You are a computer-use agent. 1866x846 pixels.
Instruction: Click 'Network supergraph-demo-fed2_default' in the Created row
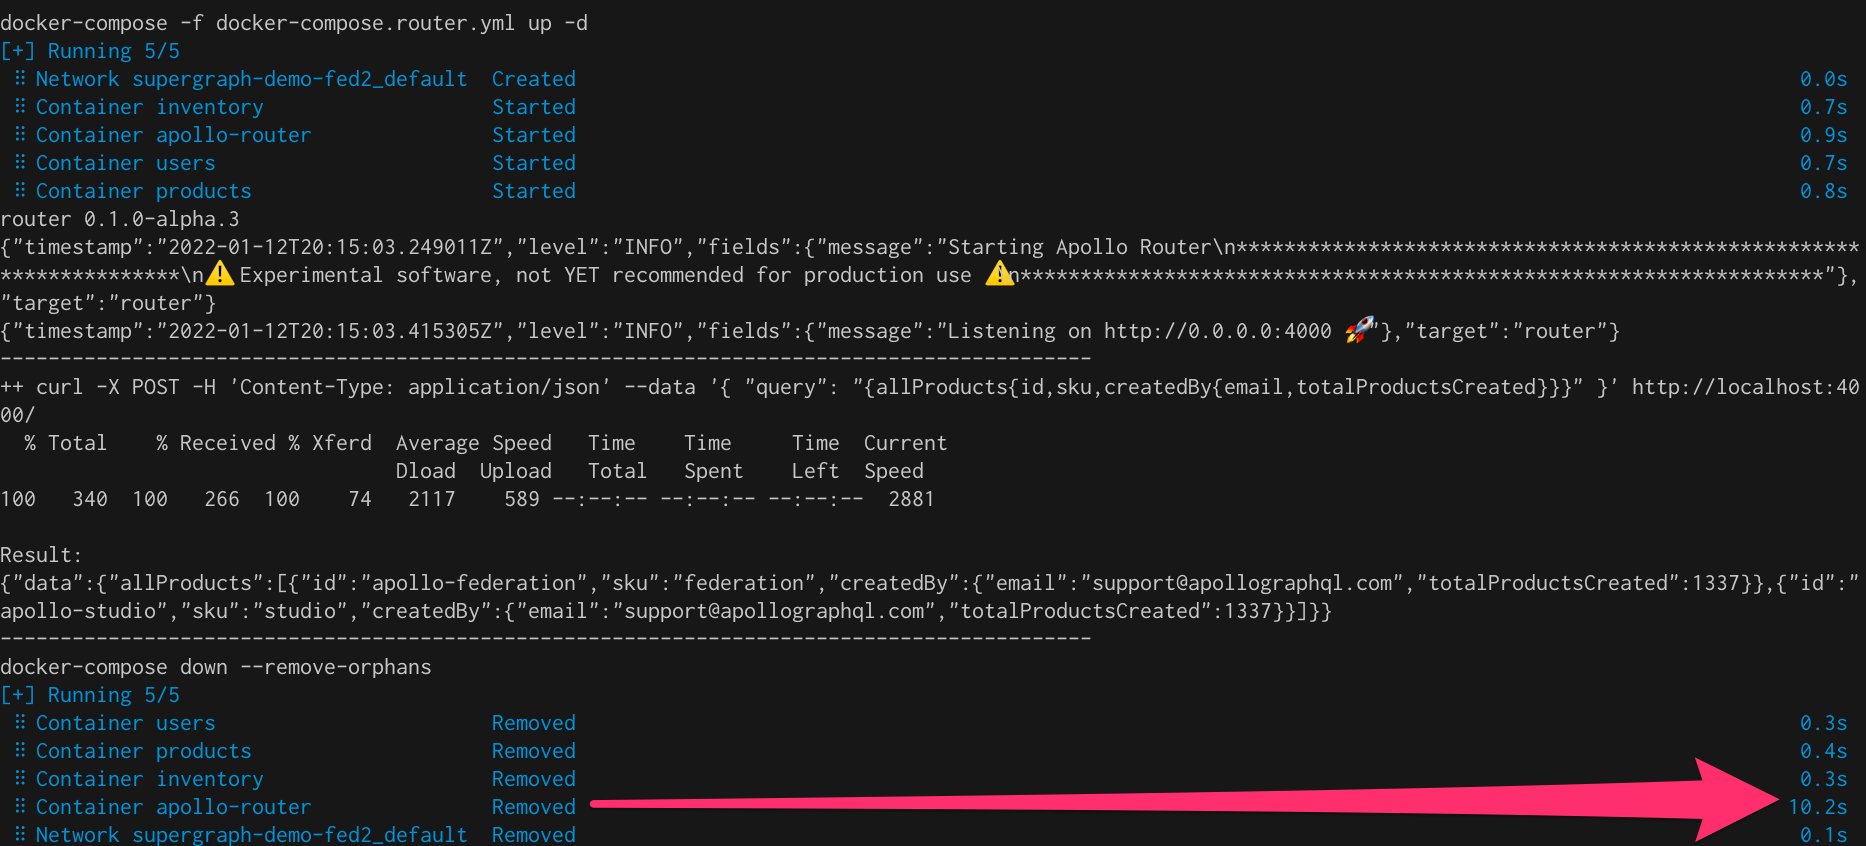(x=251, y=79)
